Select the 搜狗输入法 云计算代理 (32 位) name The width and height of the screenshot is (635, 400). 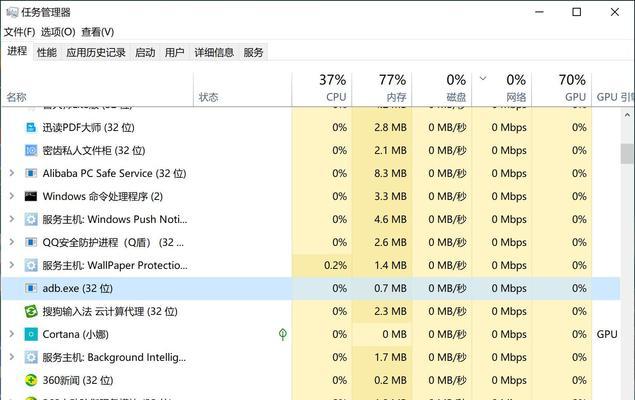pyautogui.click(x=110, y=311)
